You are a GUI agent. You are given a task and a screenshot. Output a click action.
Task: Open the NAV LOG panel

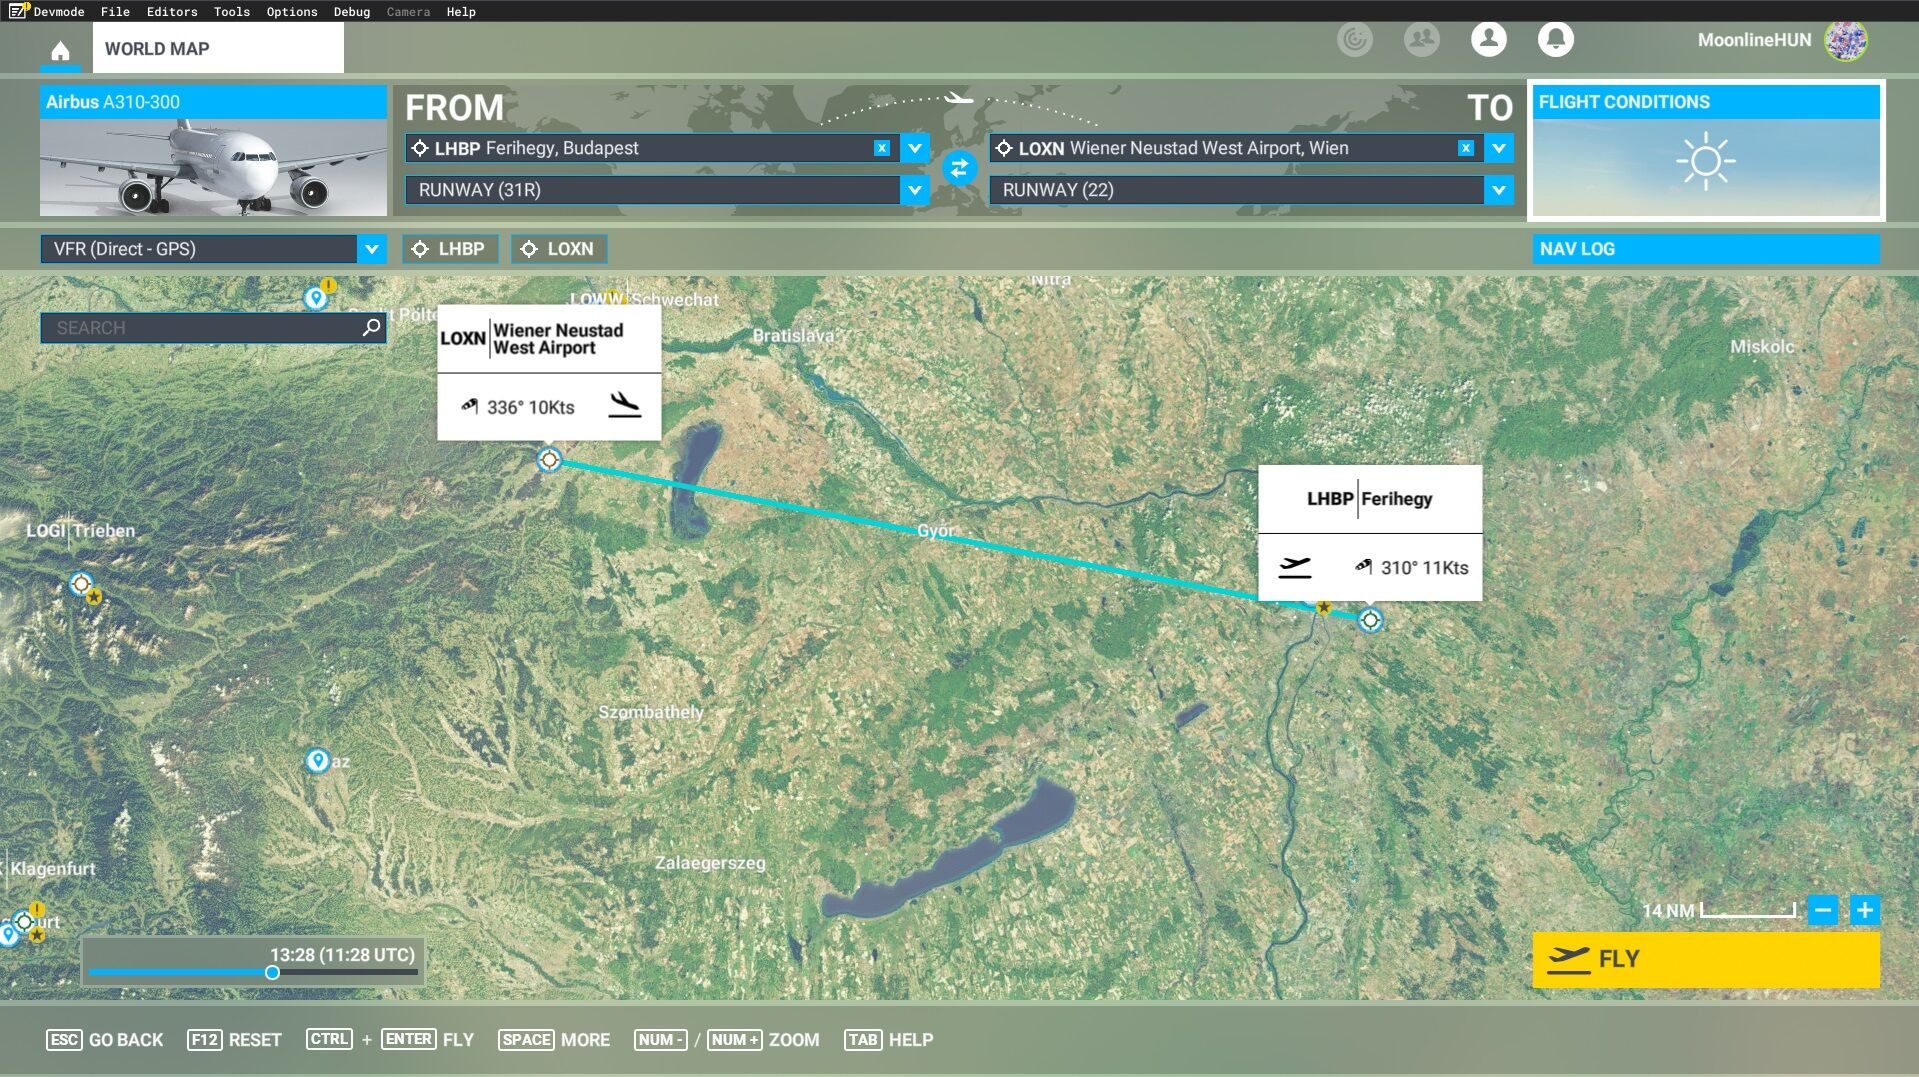point(1706,249)
